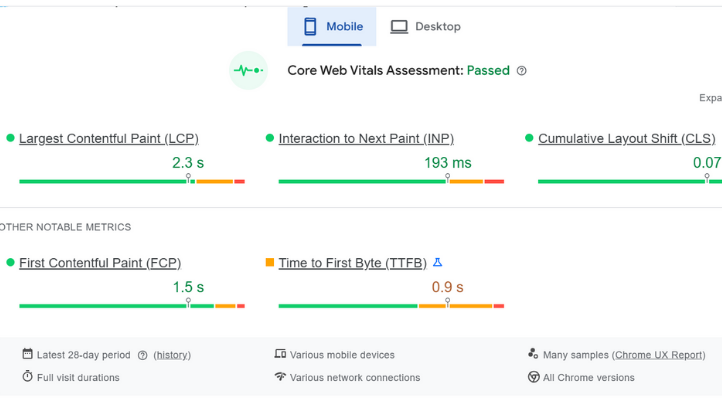Click the LCP distribution bar marker
Viewport: 722px width, 401px height.
tap(189, 178)
